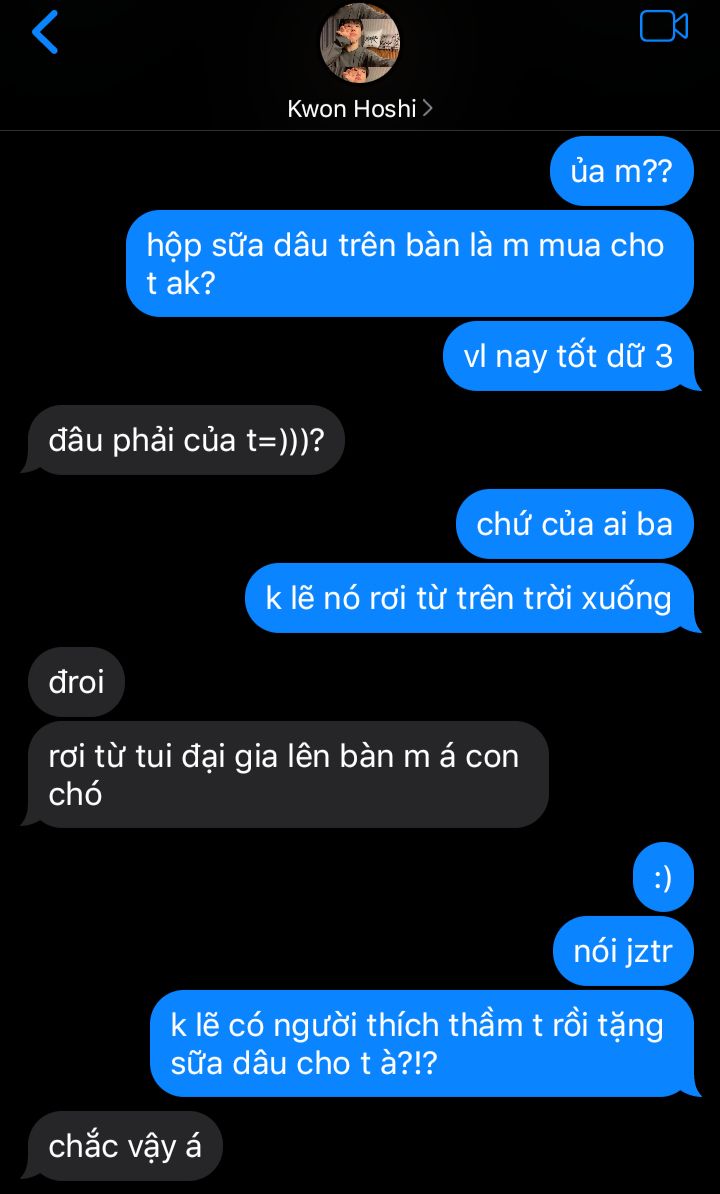This screenshot has height=1194, width=720.
Task: Tap message about hộp sữa dâu trên bàn
Action: 410,263
